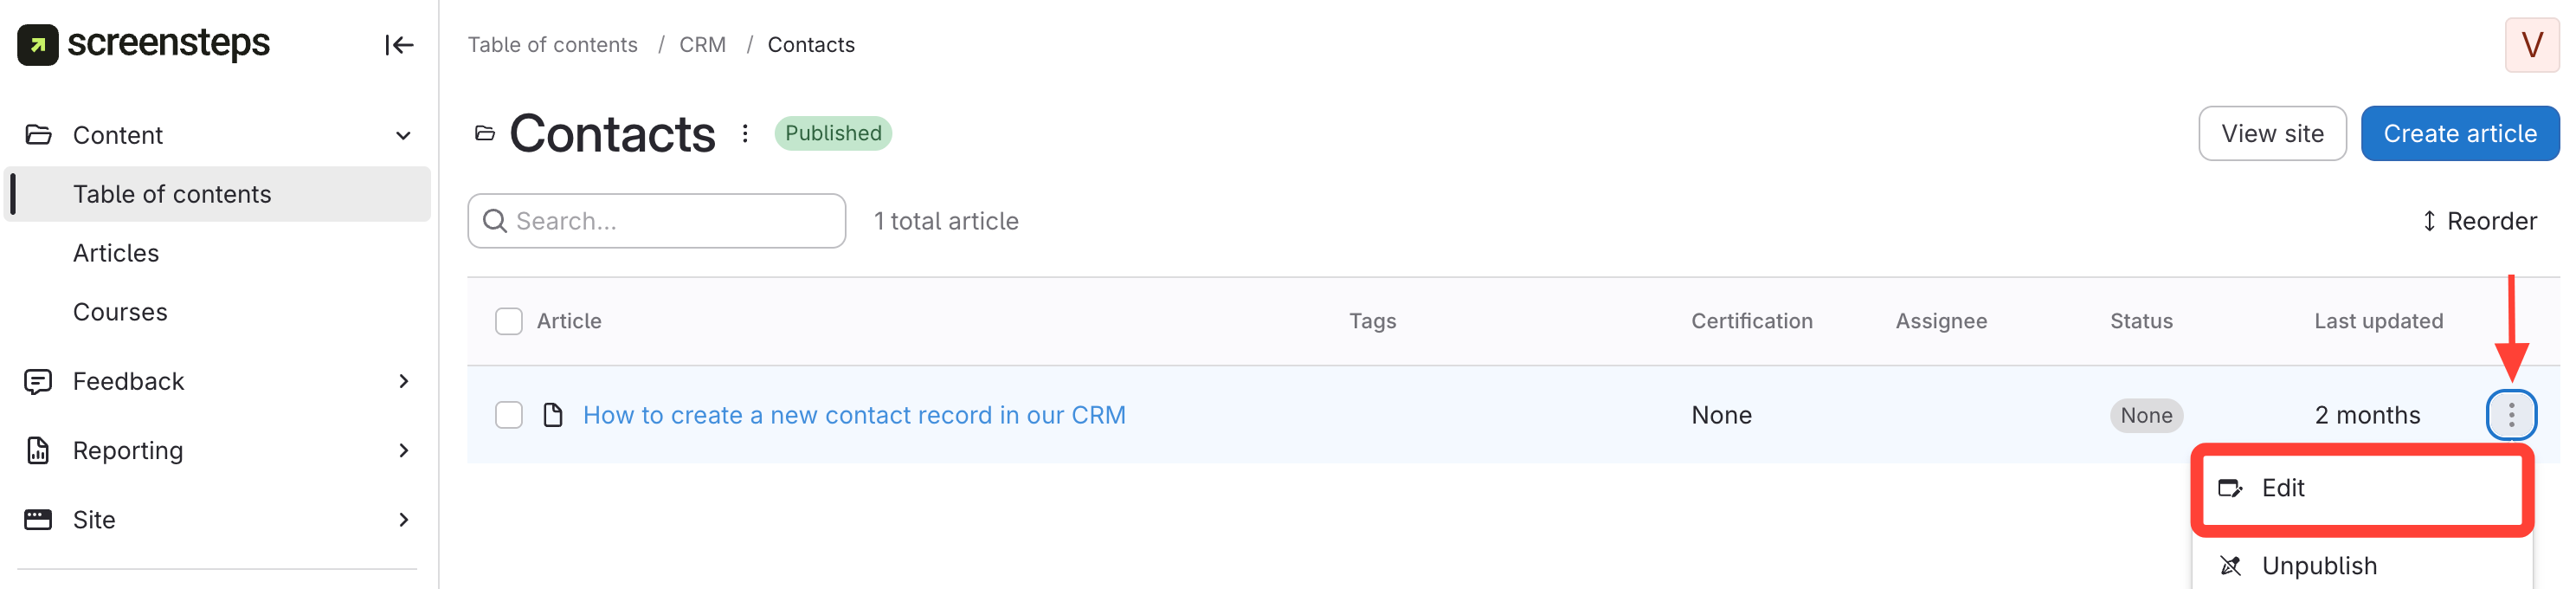Expand the Reporting sidebar section
Viewport: 2576px width, 589px height.
(403, 451)
